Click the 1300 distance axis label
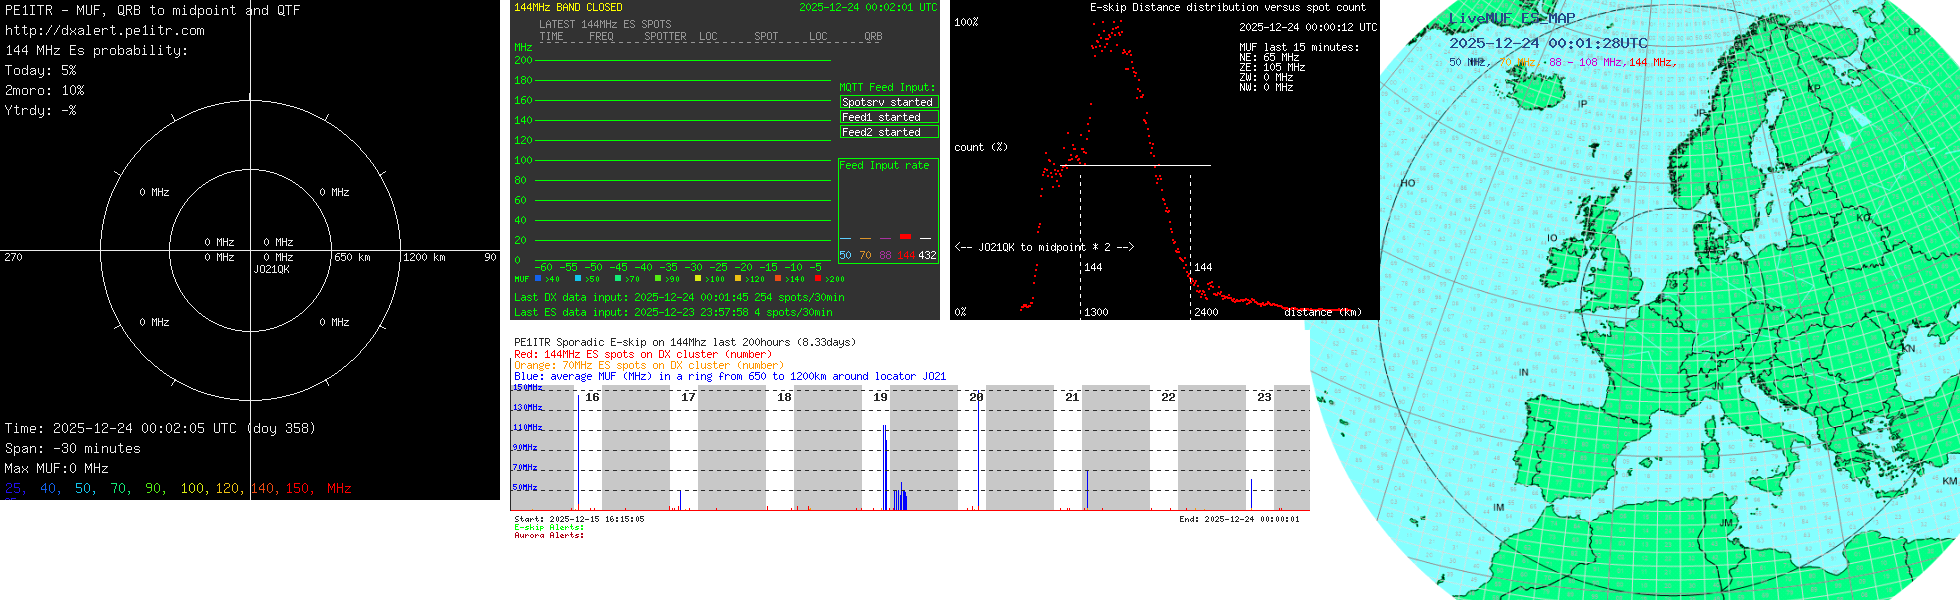 [1096, 312]
